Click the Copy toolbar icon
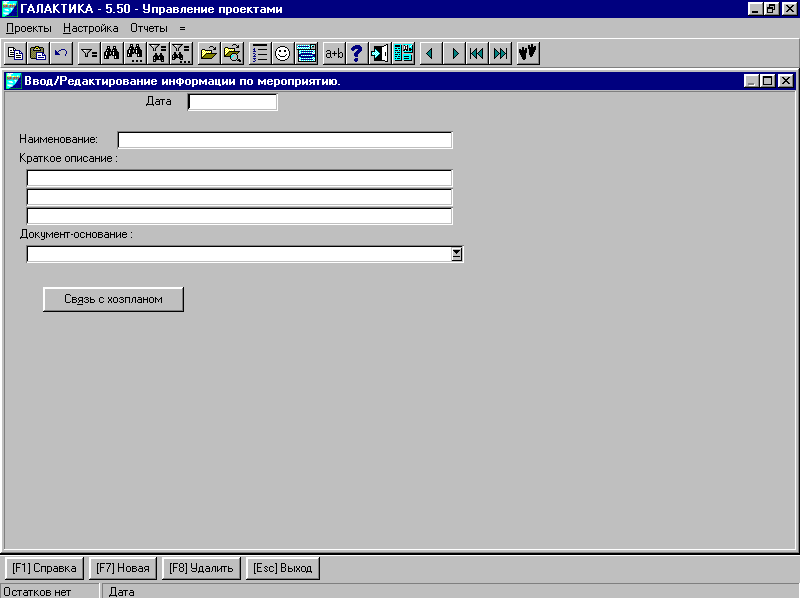Screen dimensions: 800x600 (x=15, y=53)
